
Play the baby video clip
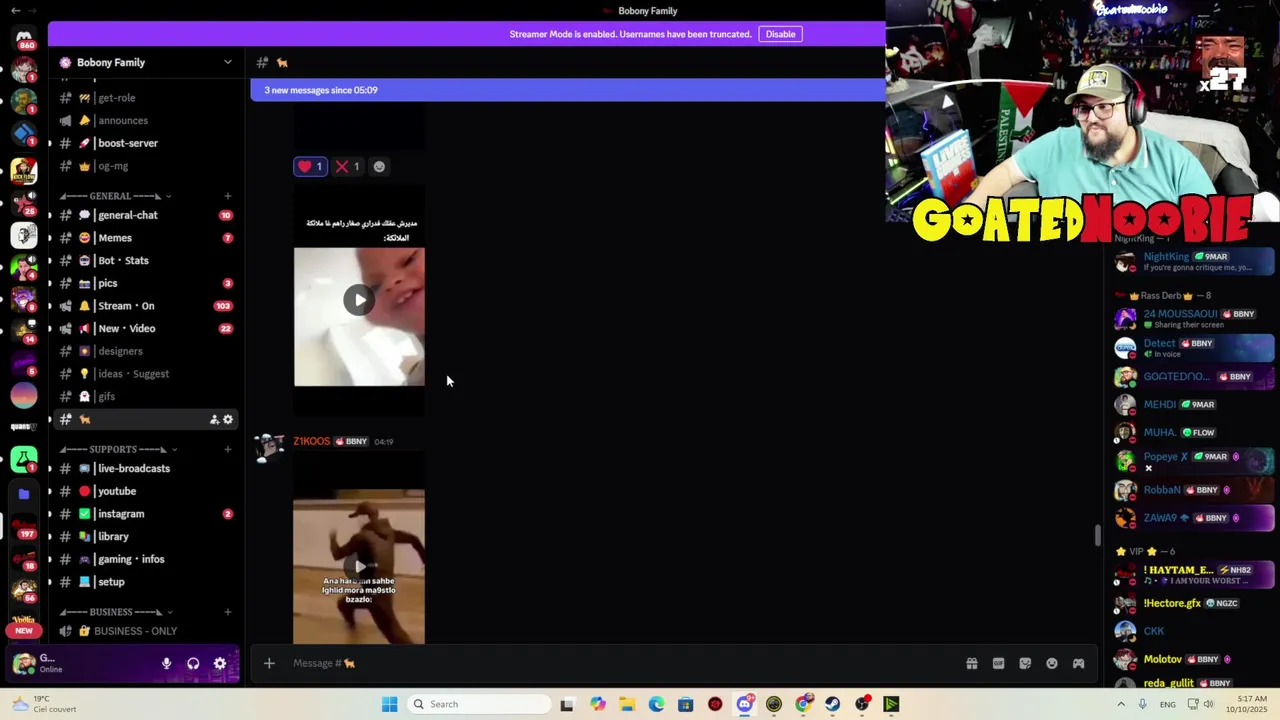(x=359, y=300)
